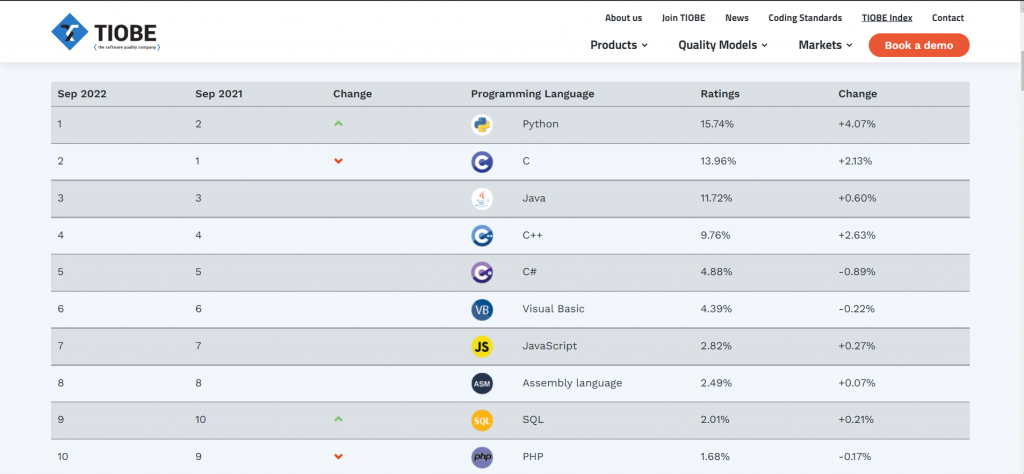1024x474 pixels.
Task: Click the C language logo icon
Action: coord(482,161)
